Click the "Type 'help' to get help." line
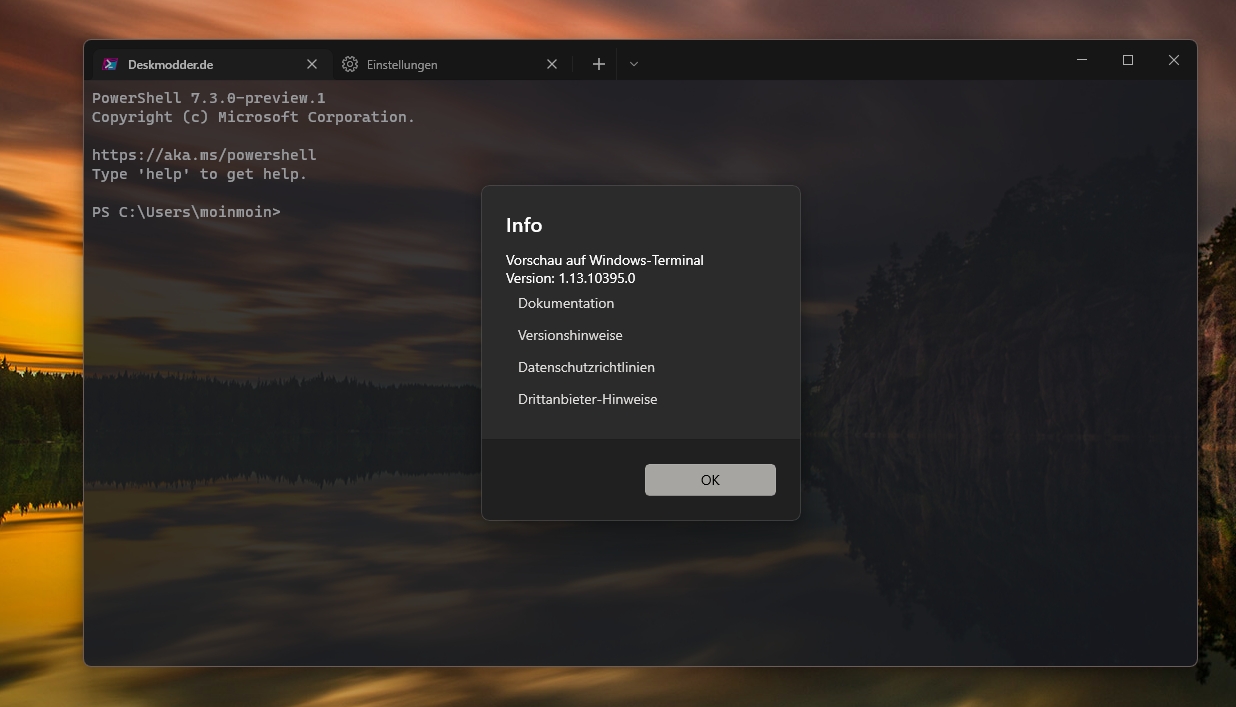The height and width of the screenshot is (707, 1236). (x=200, y=174)
